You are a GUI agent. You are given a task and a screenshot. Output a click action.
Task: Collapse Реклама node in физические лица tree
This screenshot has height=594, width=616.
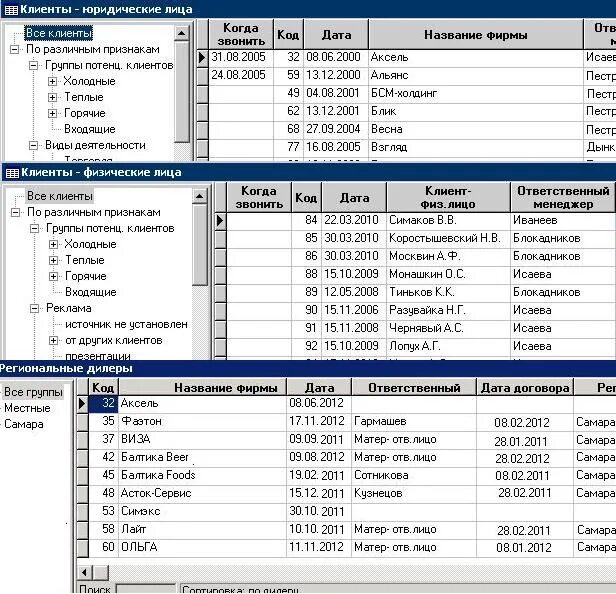35,308
